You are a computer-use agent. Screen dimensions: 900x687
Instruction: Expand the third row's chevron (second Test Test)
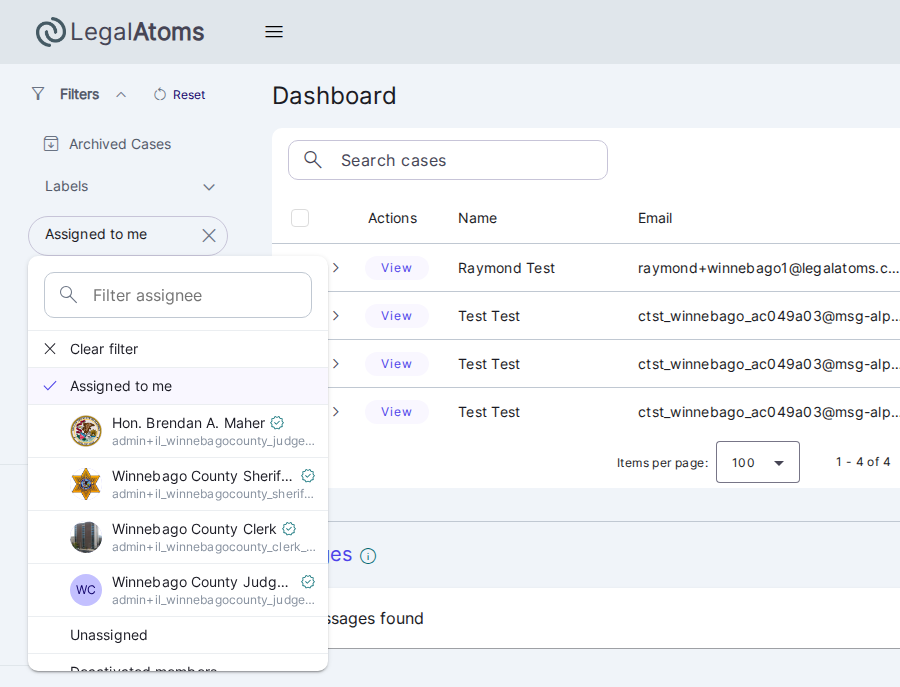[336, 364]
